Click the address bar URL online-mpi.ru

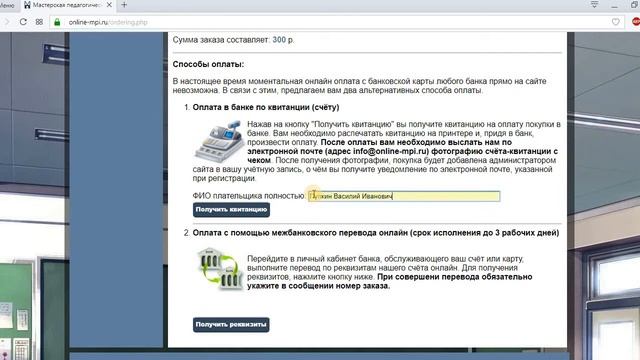pyautogui.click(x=108, y=22)
